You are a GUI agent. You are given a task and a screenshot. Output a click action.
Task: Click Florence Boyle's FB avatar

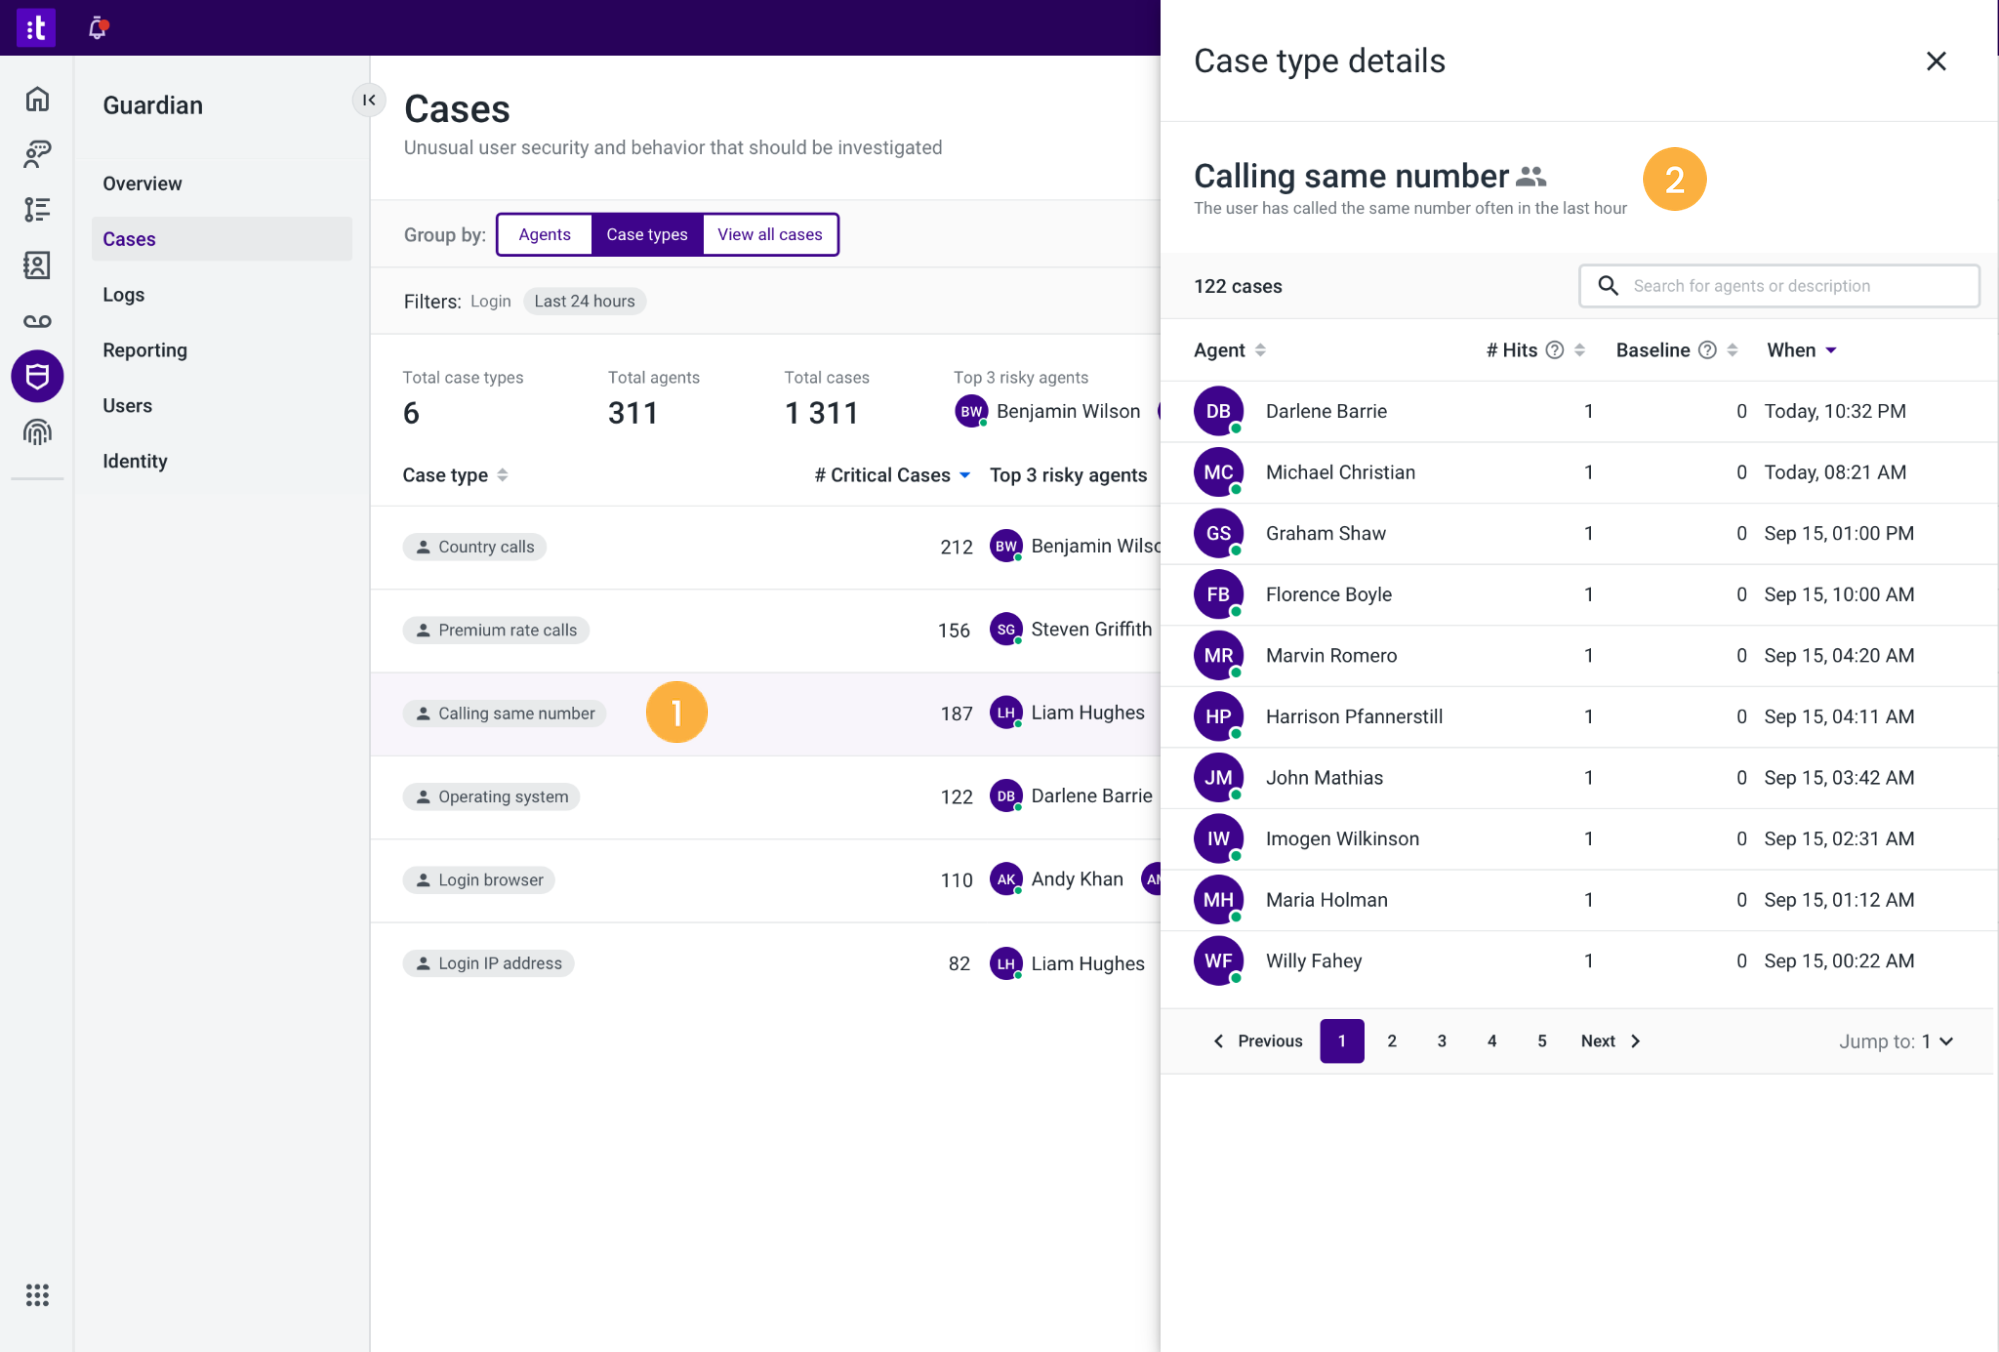[x=1218, y=594]
